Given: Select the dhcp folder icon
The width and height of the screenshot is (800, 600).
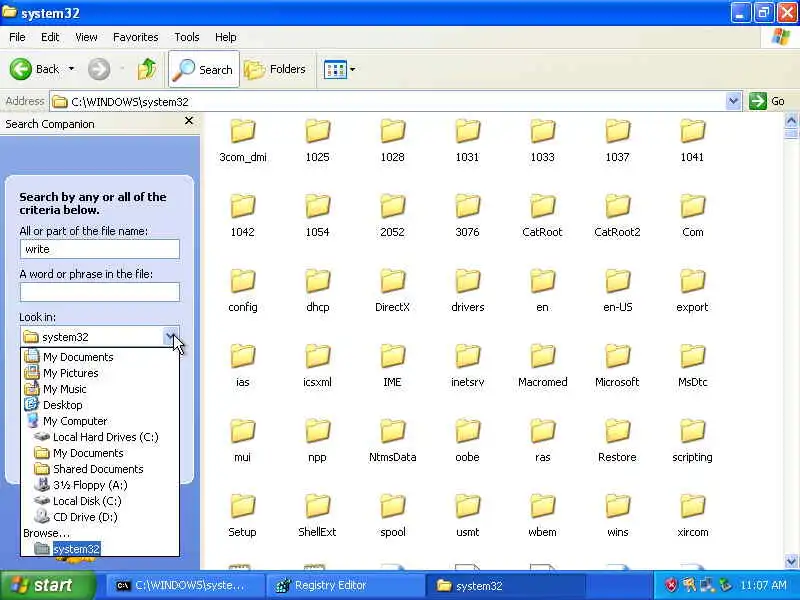Looking at the screenshot, I should pos(317,281).
